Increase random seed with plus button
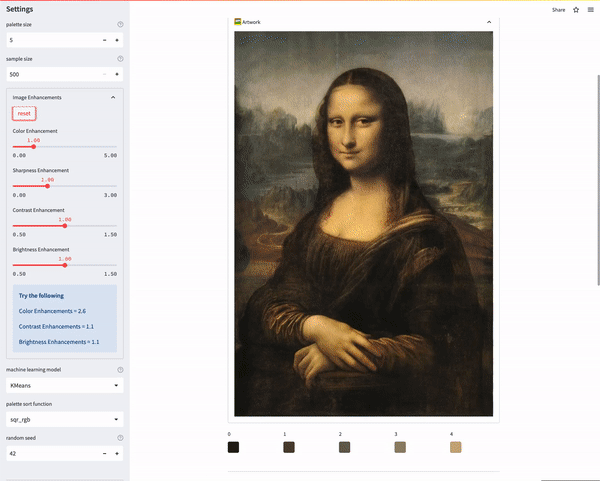Image resolution: width=600 pixels, height=481 pixels. pyautogui.click(x=117, y=453)
